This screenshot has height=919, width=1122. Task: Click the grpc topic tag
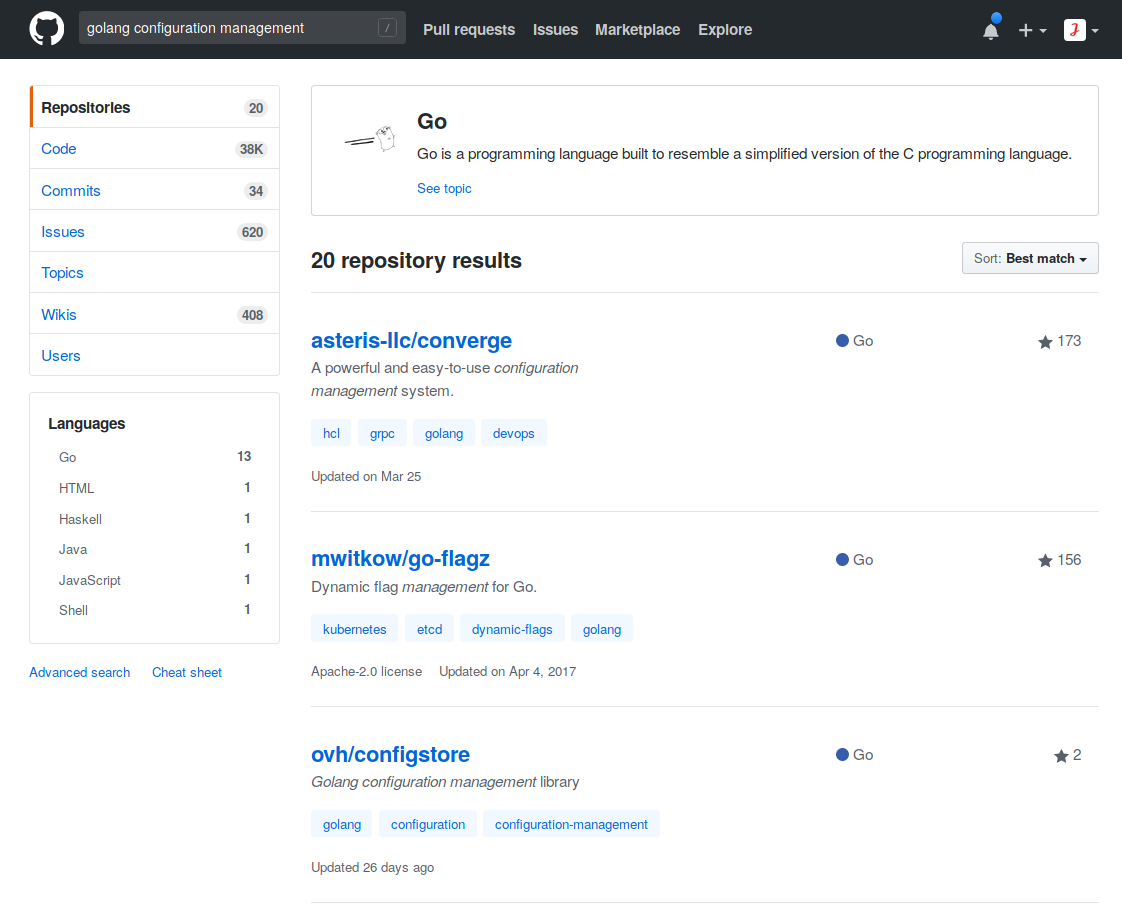pos(382,433)
